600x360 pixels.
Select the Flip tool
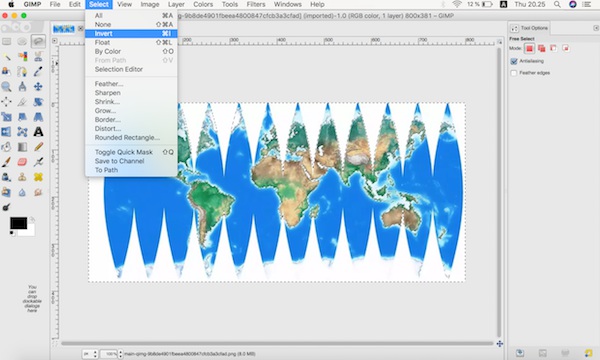(x=7, y=132)
